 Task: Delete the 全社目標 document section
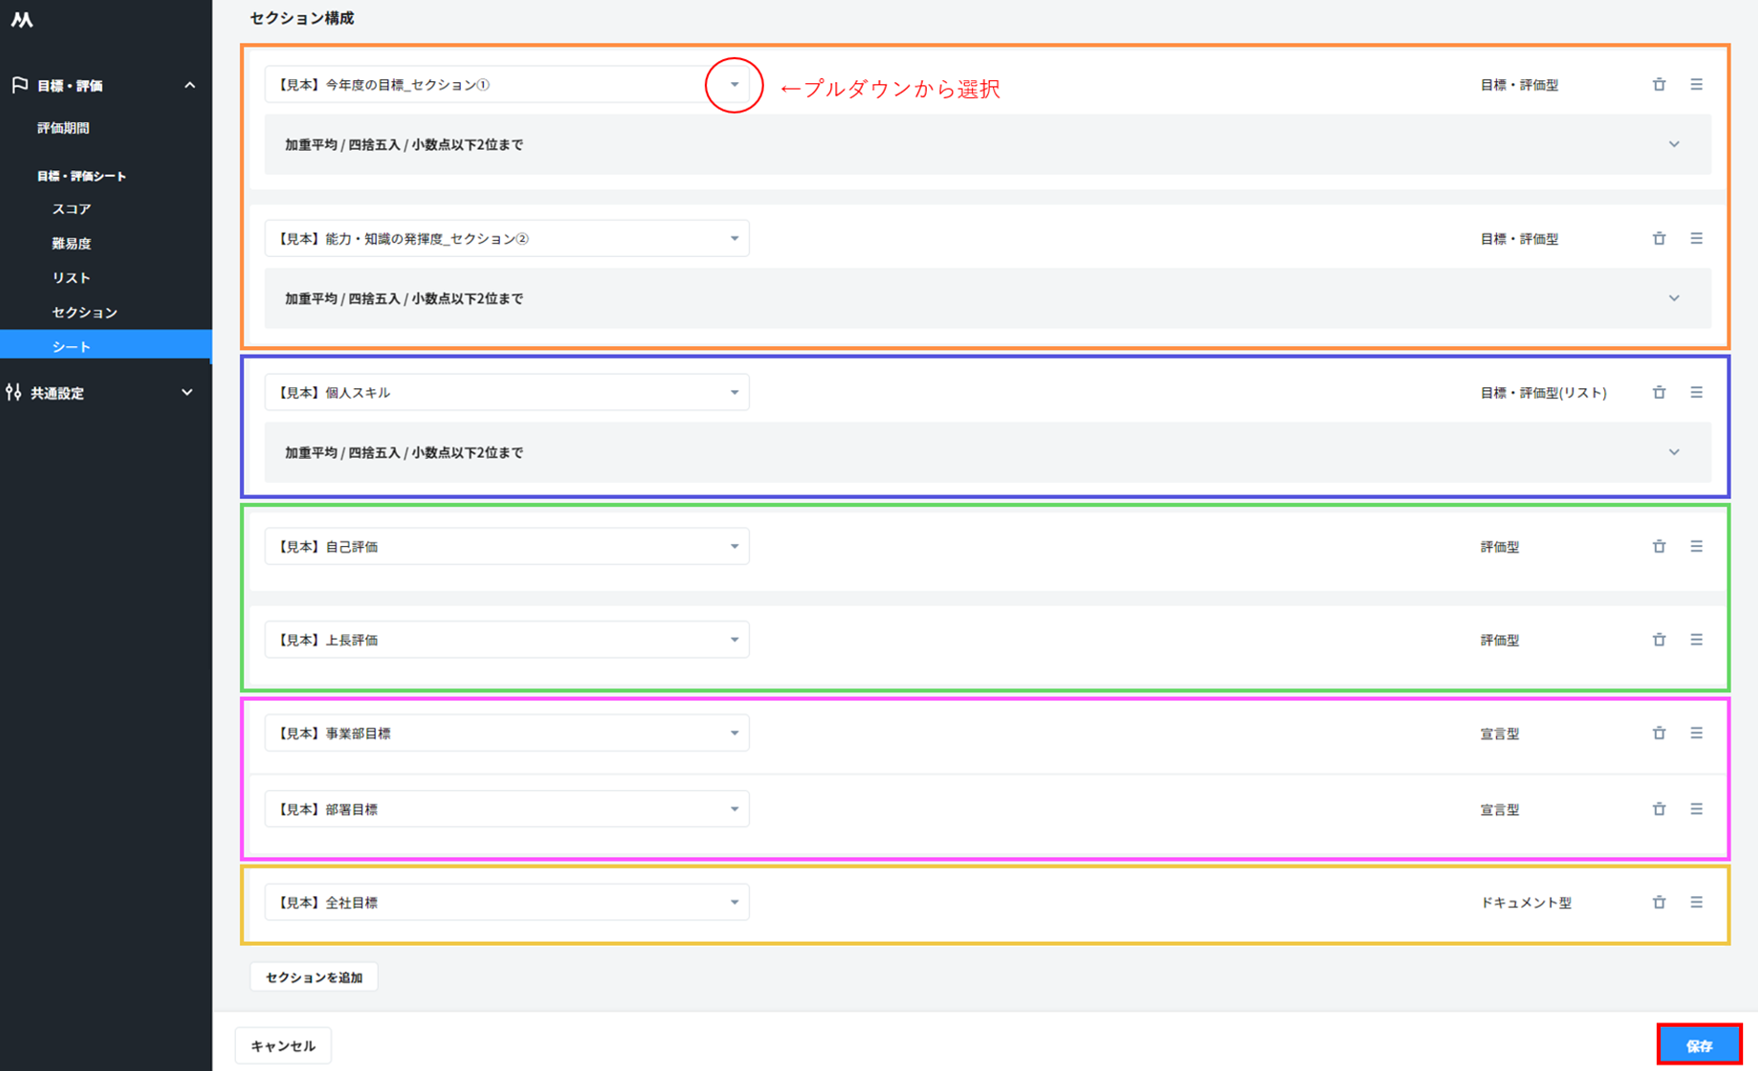click(x=1659, y=902)
